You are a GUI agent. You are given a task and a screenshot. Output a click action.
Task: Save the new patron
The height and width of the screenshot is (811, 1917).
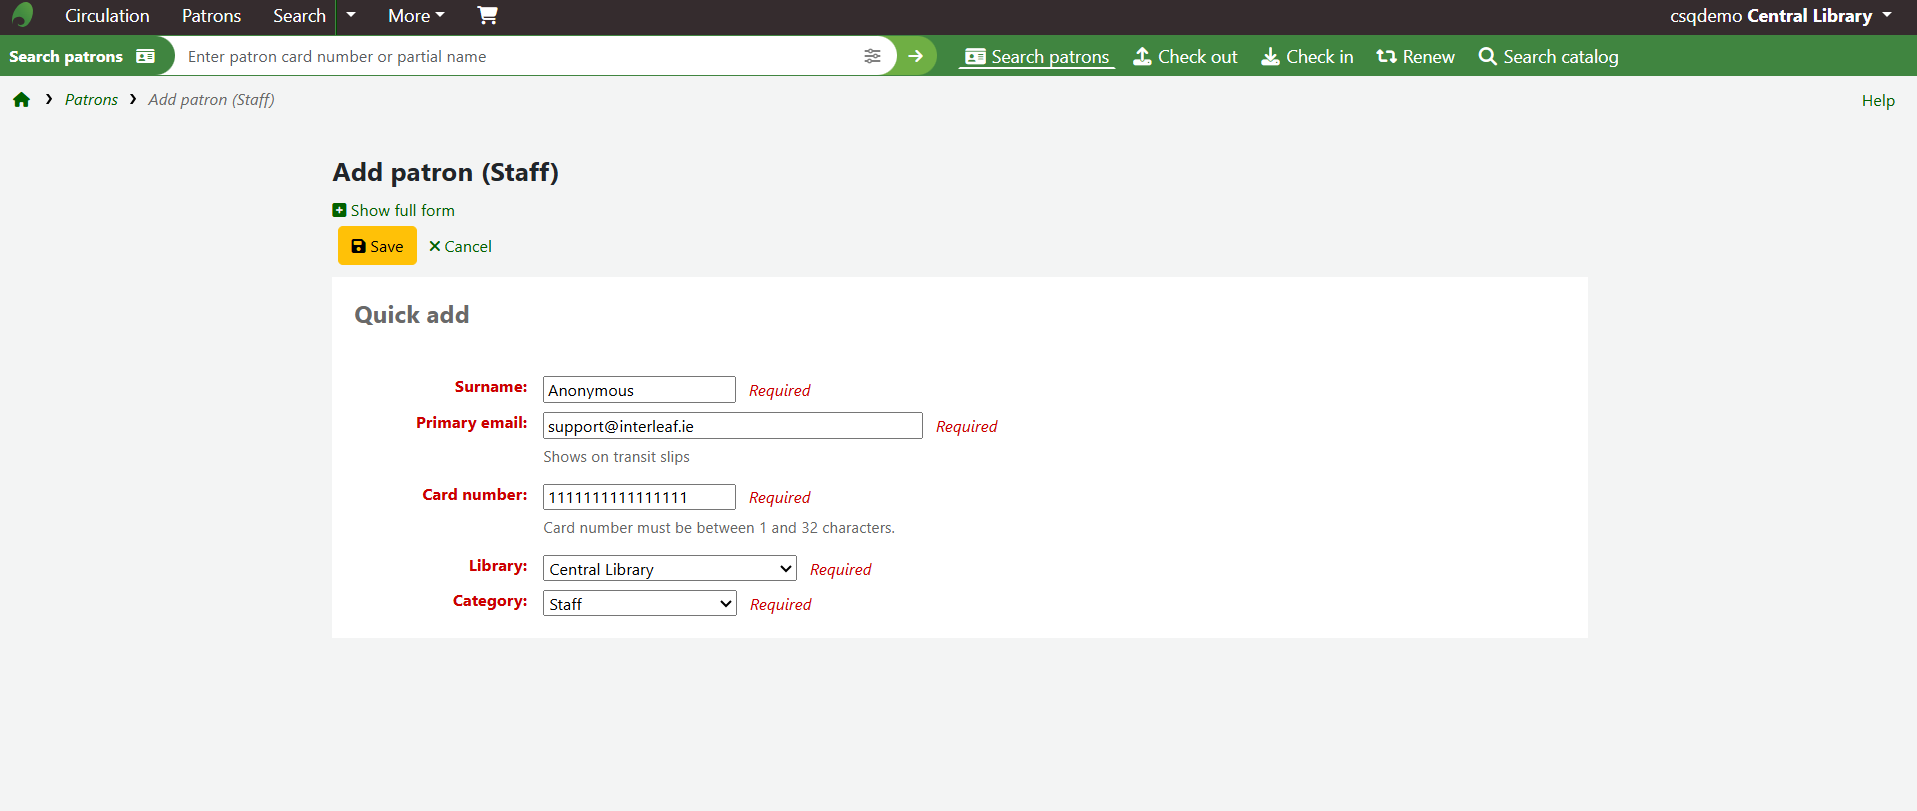pyautogui.click(x=377, y=246)
